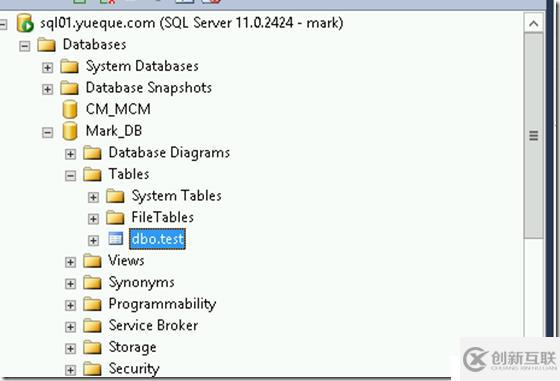The image size is (560, 381).
Task: Click the Service Broker folder icon
Action: click(x=92, y=326)
